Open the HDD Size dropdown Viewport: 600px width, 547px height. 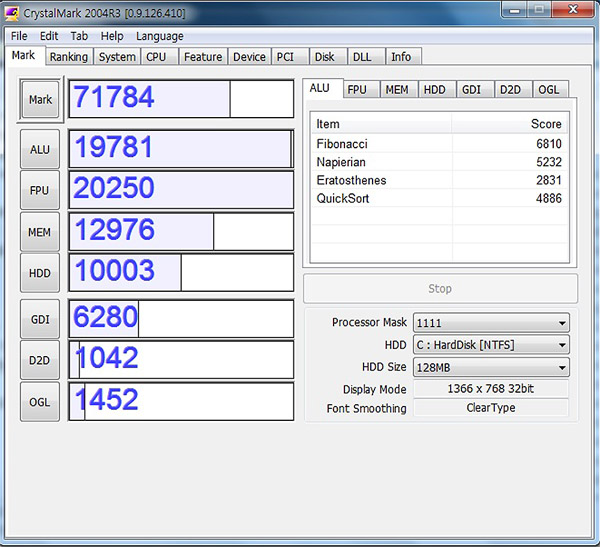(x=491, y=367)
